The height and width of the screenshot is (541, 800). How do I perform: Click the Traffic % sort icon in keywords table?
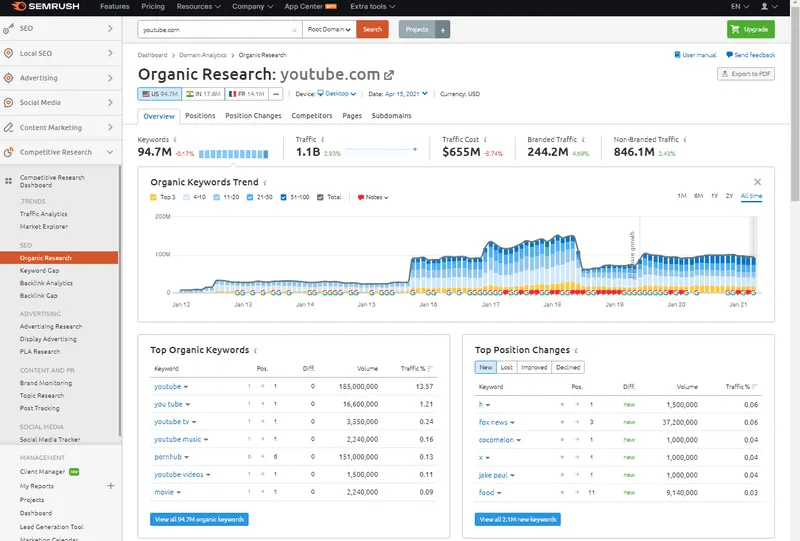pos(430,368)
